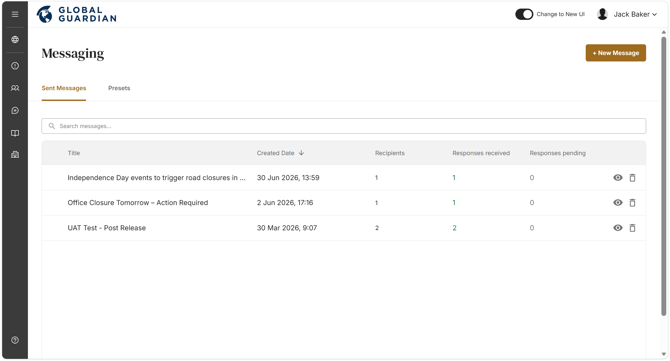Click the Created Date sort arrow
The image size is (670, 361).
[x=301, y=153]
